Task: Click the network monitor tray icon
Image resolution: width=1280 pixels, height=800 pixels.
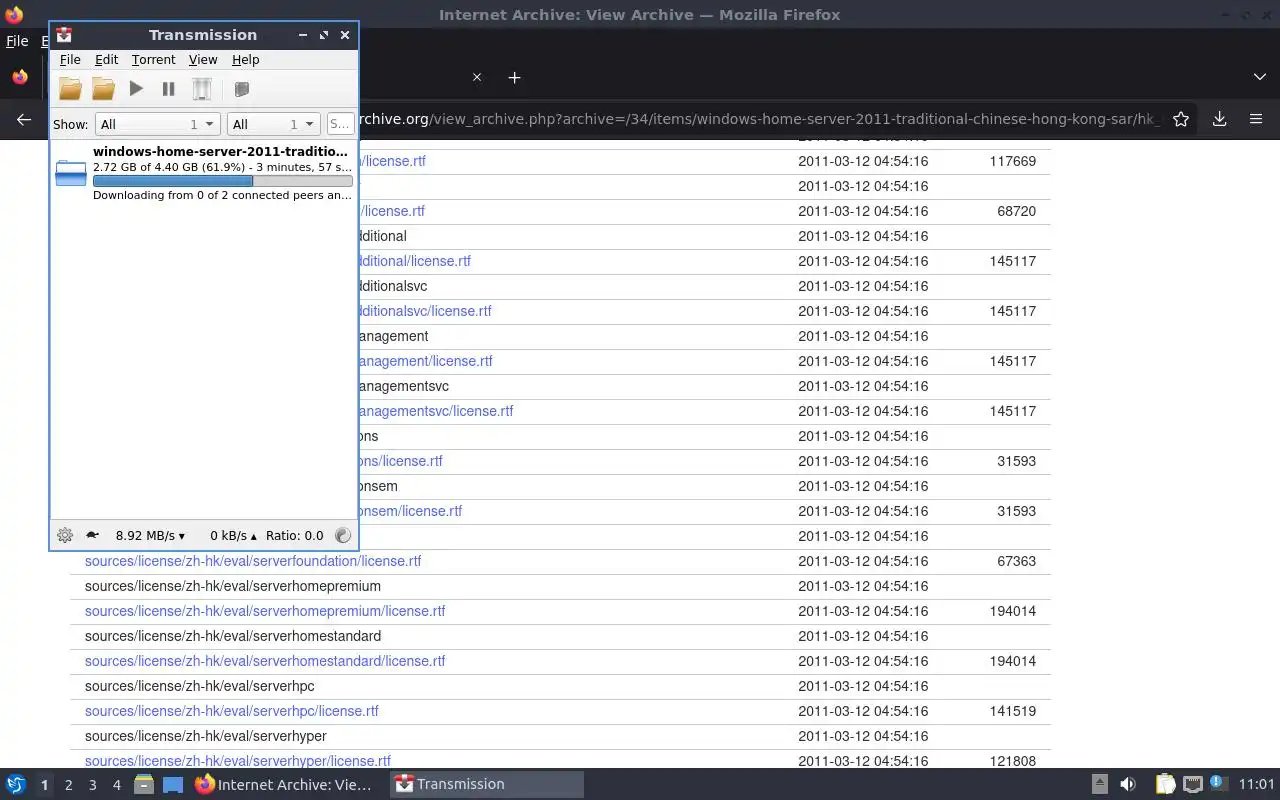Action: point(1192,784)
